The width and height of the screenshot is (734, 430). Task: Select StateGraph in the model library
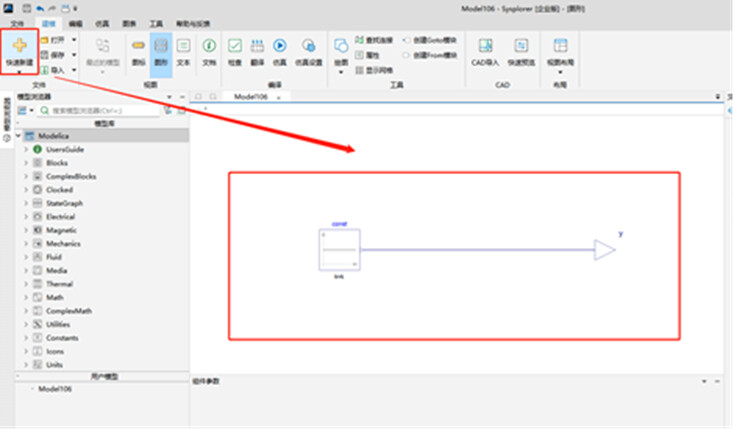[64, 203]
